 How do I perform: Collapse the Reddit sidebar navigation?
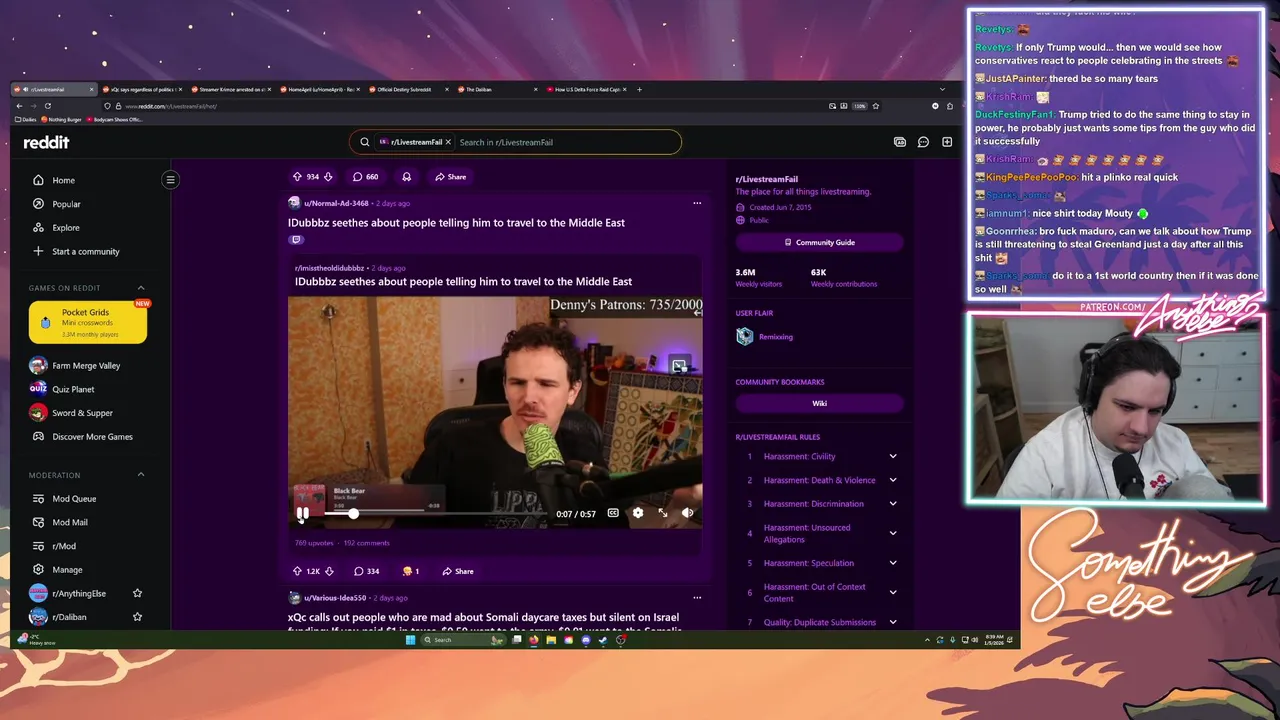pyautogui.click(x=170, y=180)
